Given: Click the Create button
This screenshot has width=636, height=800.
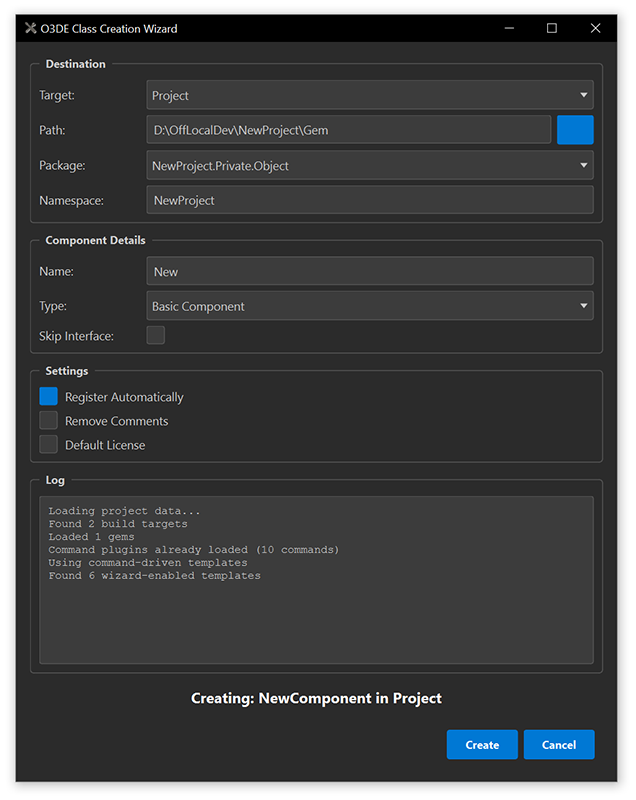Looking at the screenshot, I should [482, 744].
